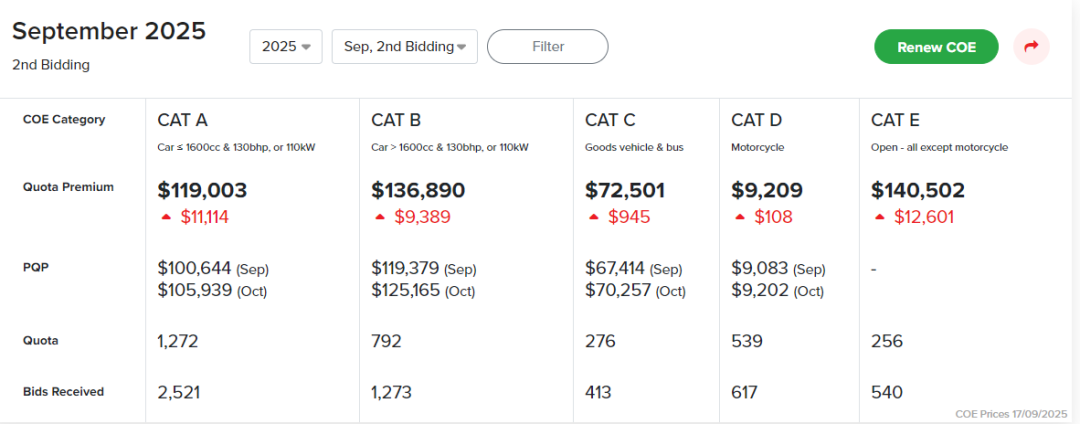Click the CAT B price increase arrow
Viewport: 1080px width, 424px height.
(x=379, y=216)
